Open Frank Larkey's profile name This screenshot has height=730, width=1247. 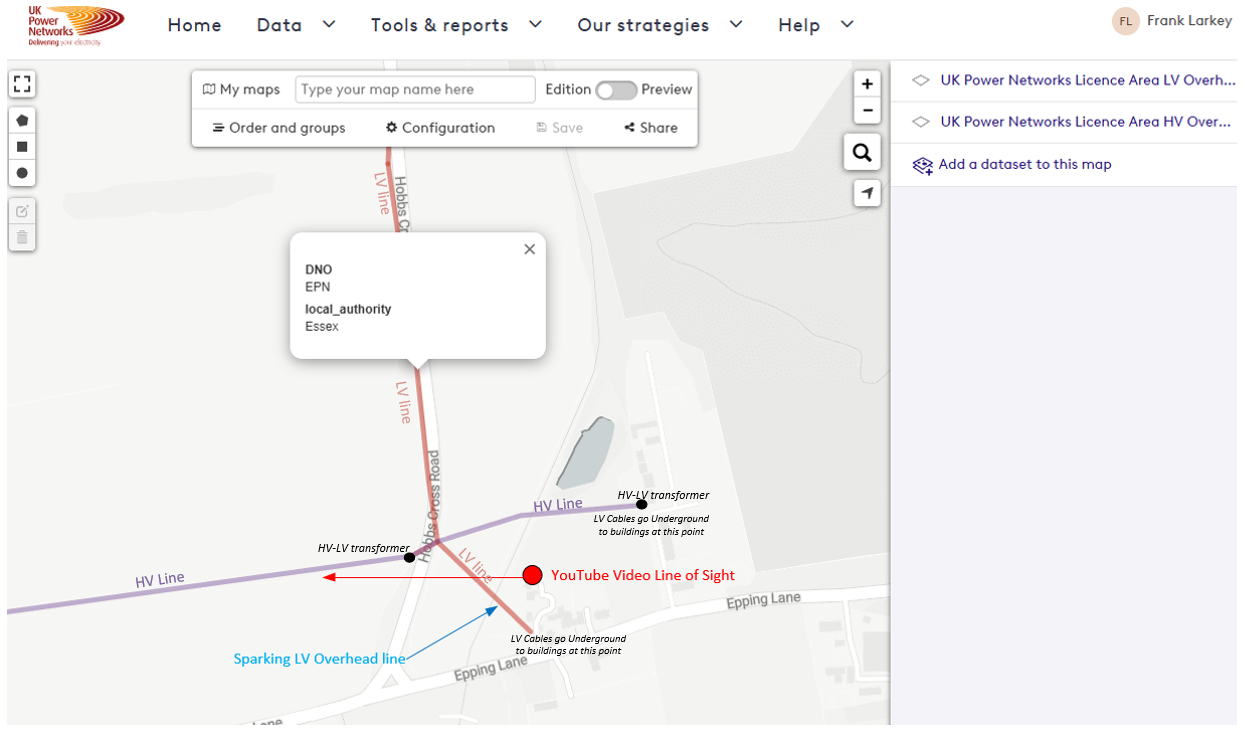point(1190,21)
